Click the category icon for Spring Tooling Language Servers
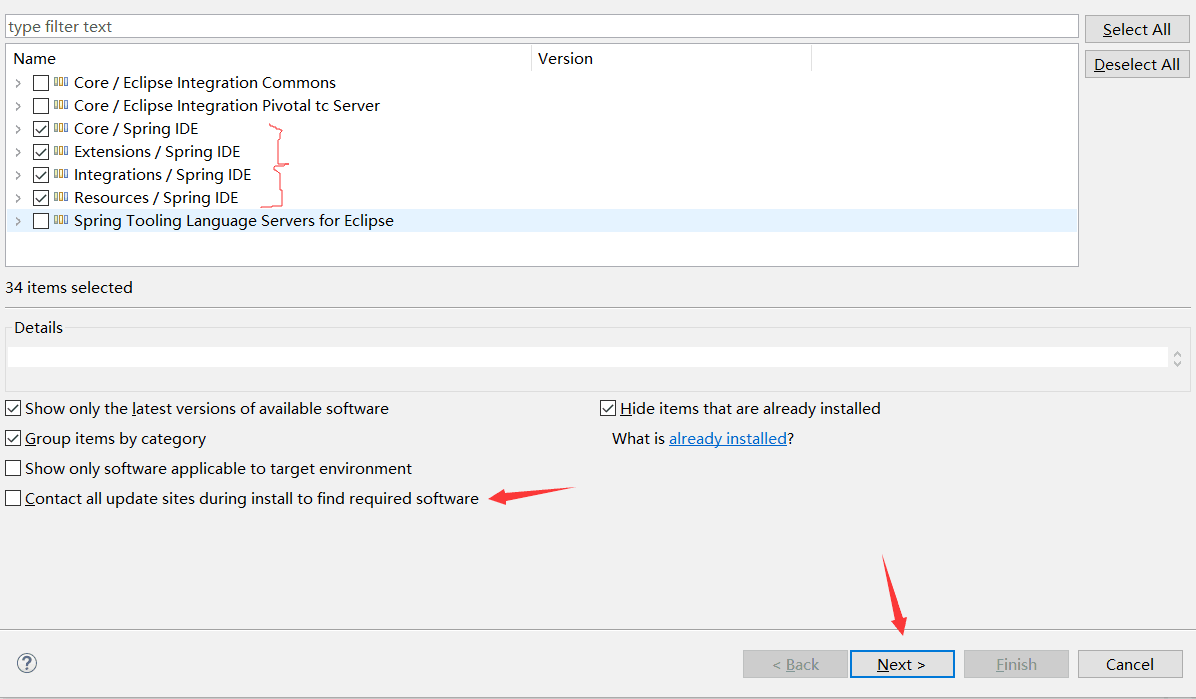The height and width of the screenshot is (699, 1196). pyautogui.click(x=61, y=220)
